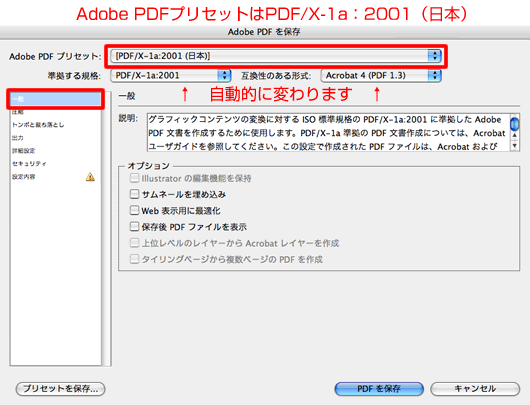Click the プリセットを保存... button
Viewport: 530px width, 405px height.
(x=61, y=389)
